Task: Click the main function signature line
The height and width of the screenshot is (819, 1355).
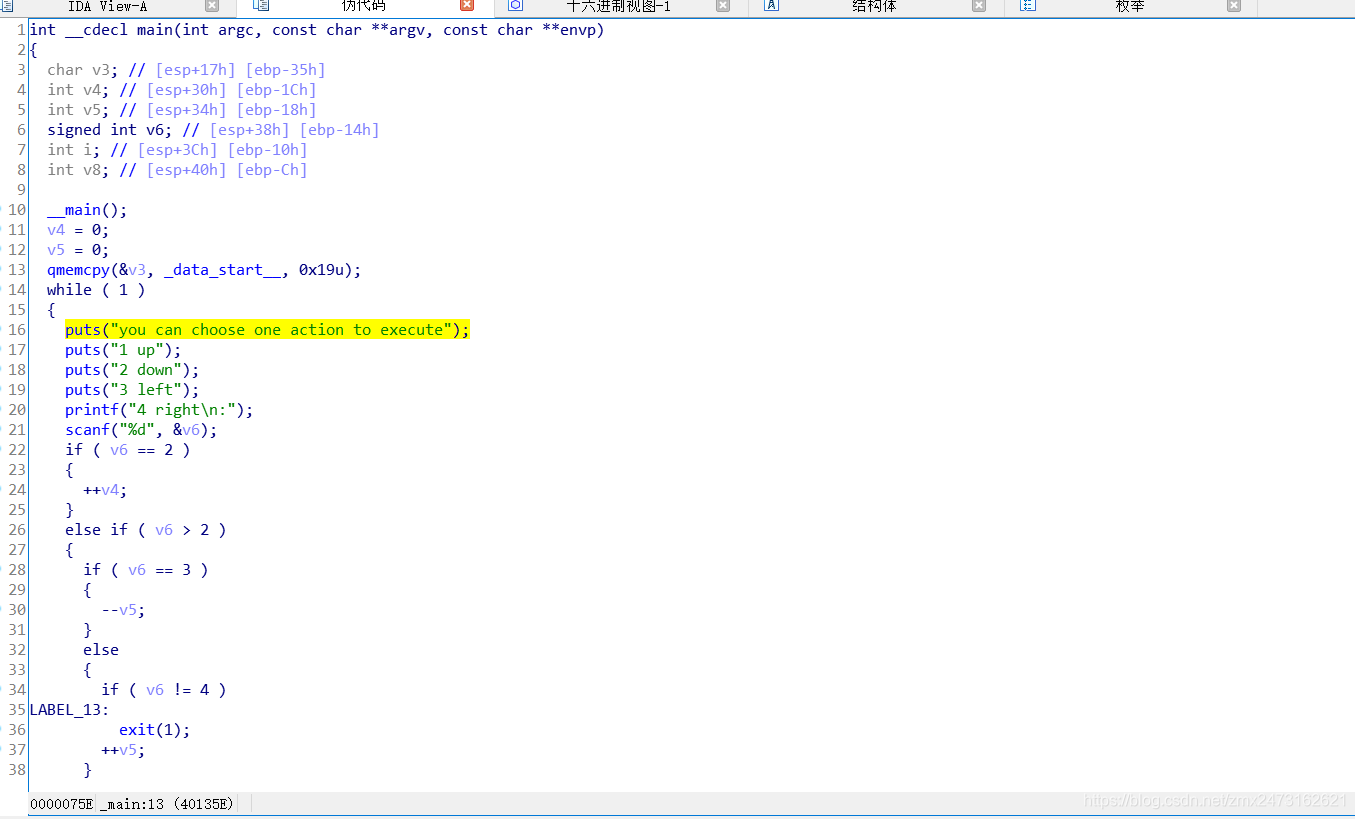Action: pyautogui.click(x=317, y=30)
